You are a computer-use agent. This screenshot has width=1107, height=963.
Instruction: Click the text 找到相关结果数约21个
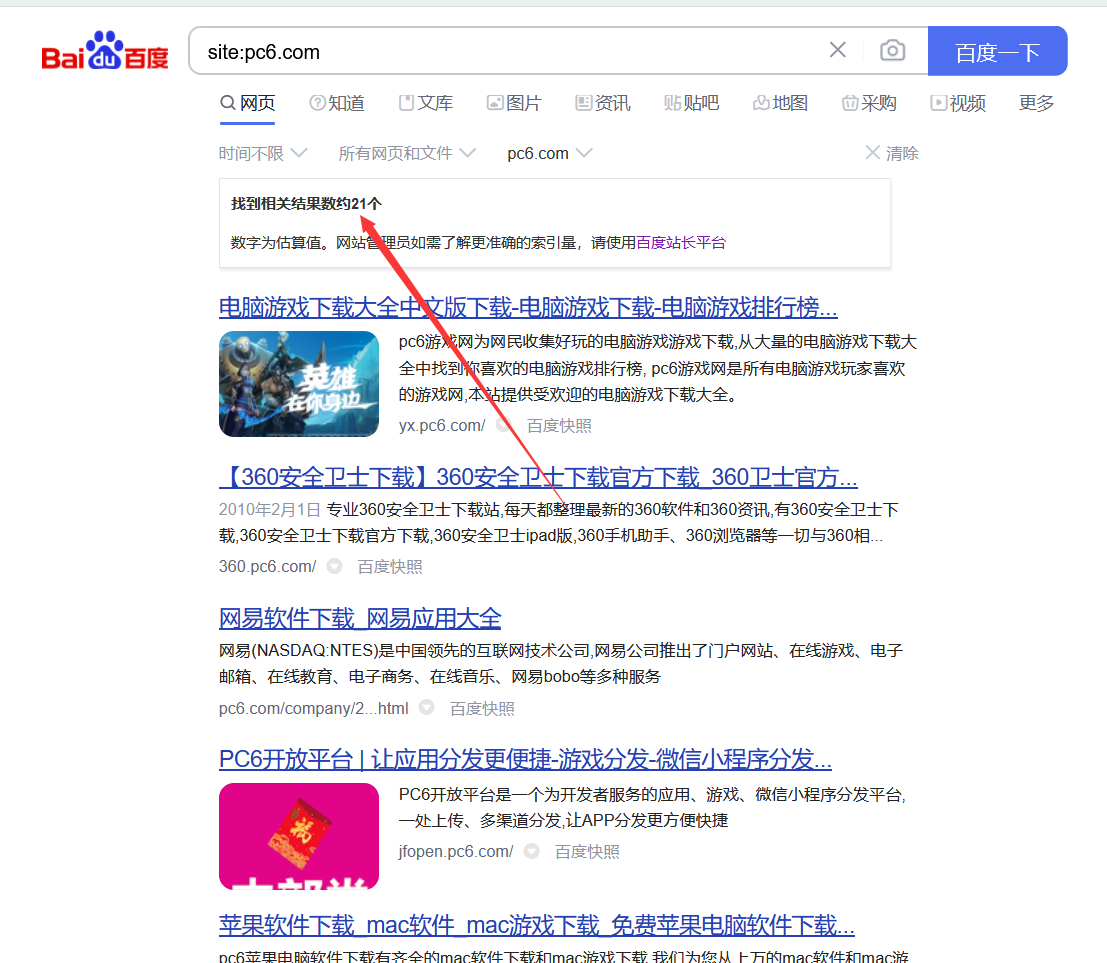click(306, 204)
